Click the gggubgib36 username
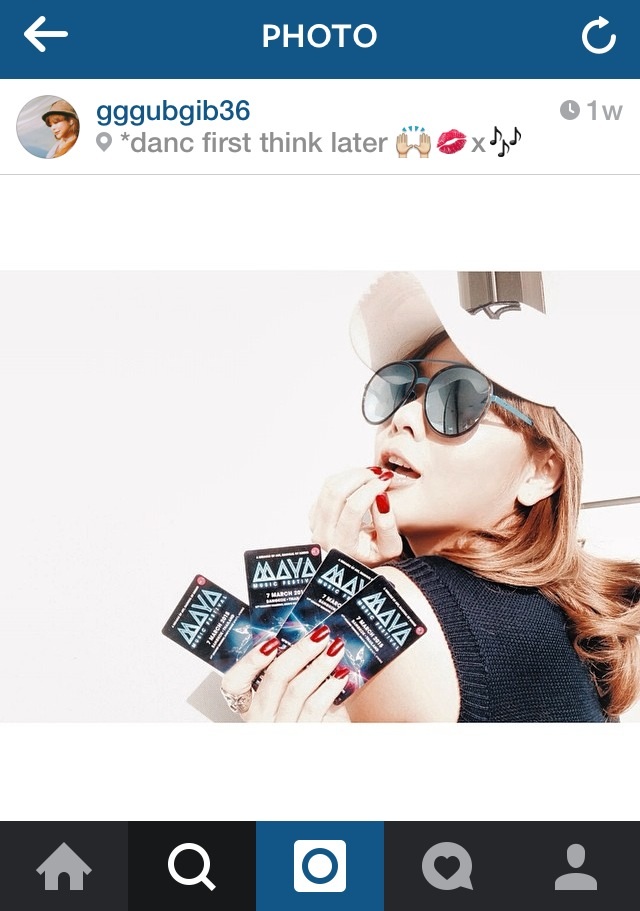 pos(173,110)
